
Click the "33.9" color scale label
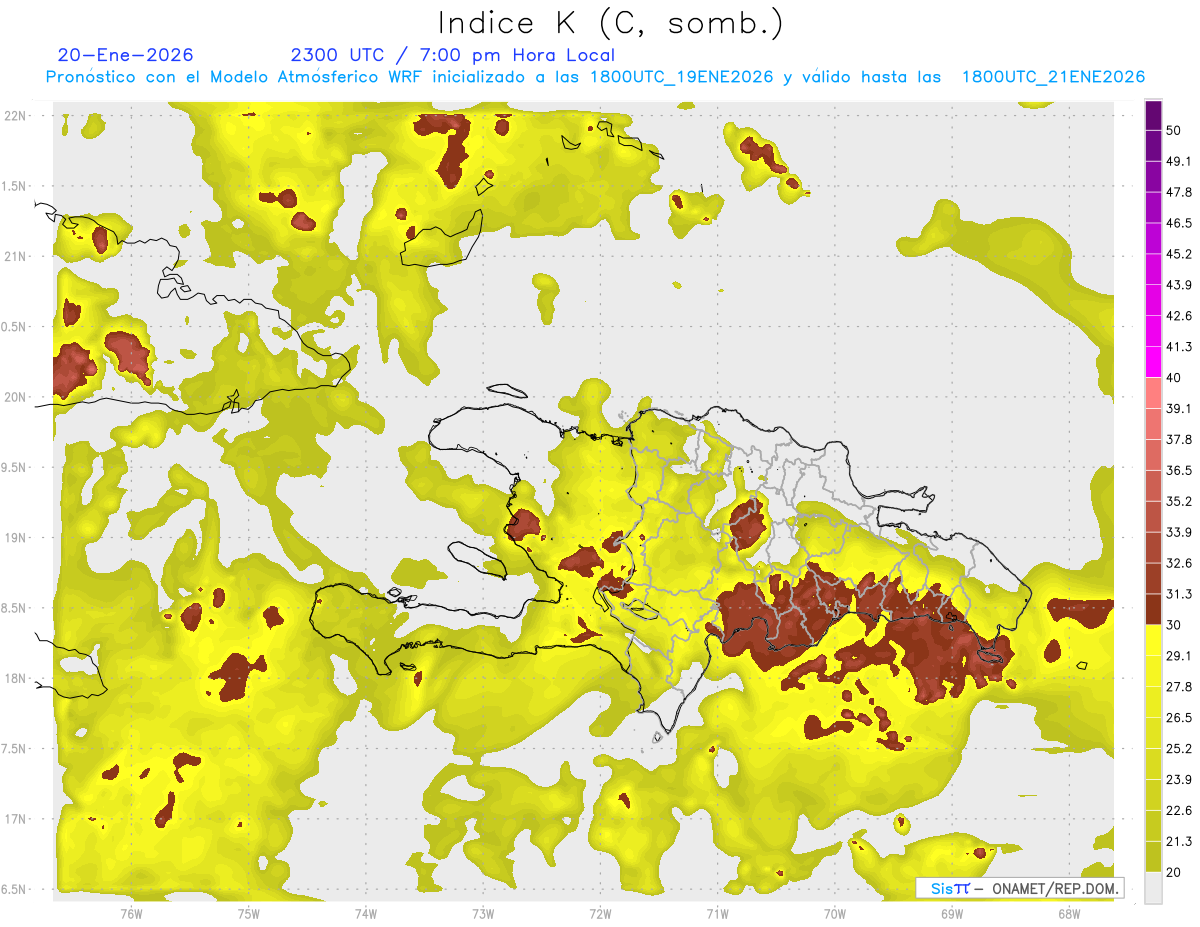pyautogui.click(x=1178, y=532)
